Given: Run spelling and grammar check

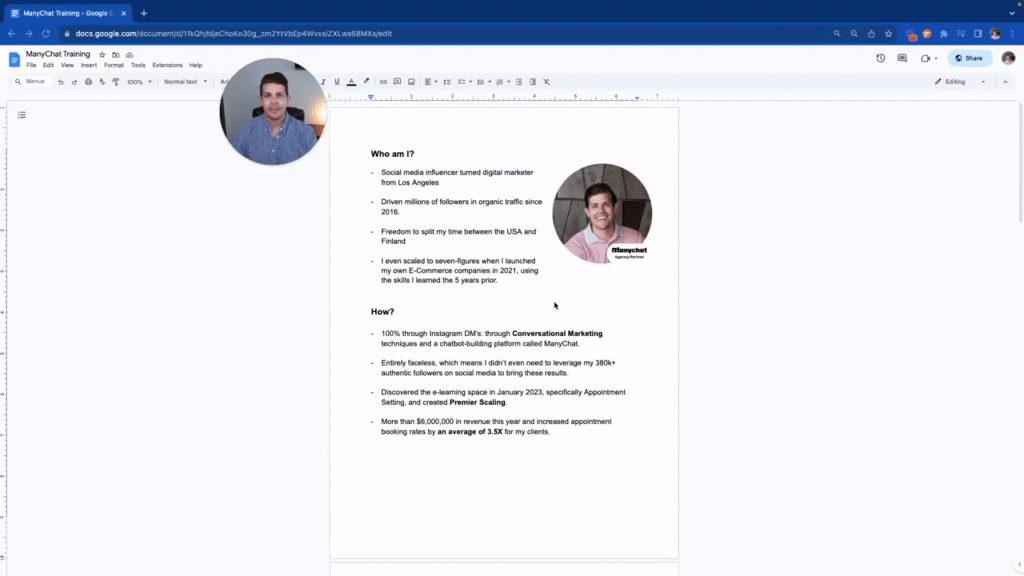Looking at the screenshot, I should 102,82.
